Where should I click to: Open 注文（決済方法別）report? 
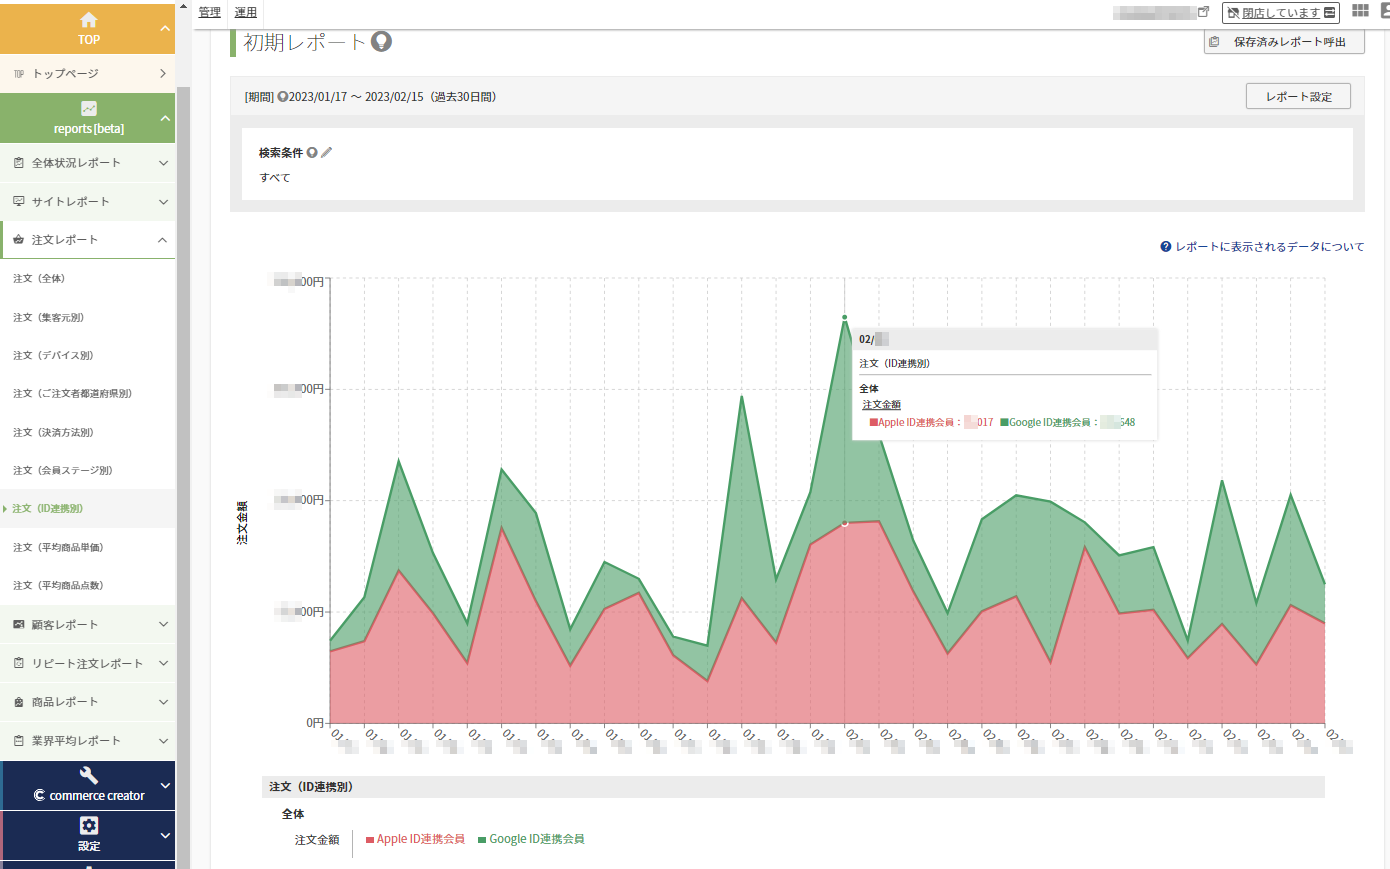53,433
